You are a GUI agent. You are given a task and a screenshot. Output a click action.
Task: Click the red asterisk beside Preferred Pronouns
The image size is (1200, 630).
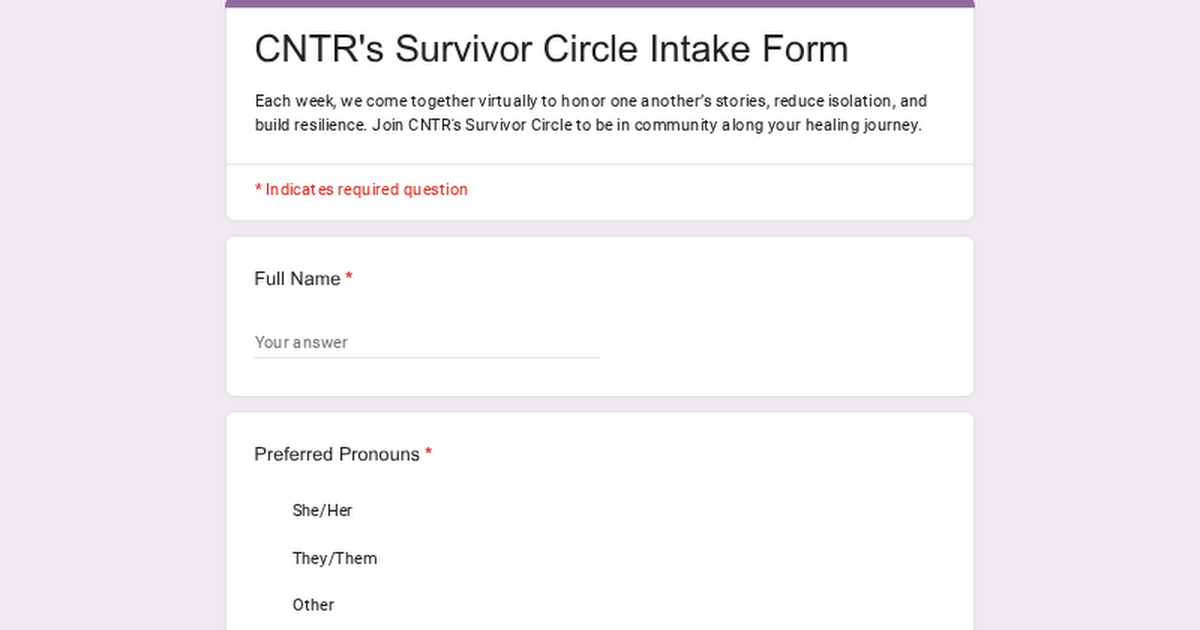(x=428, y=452)
